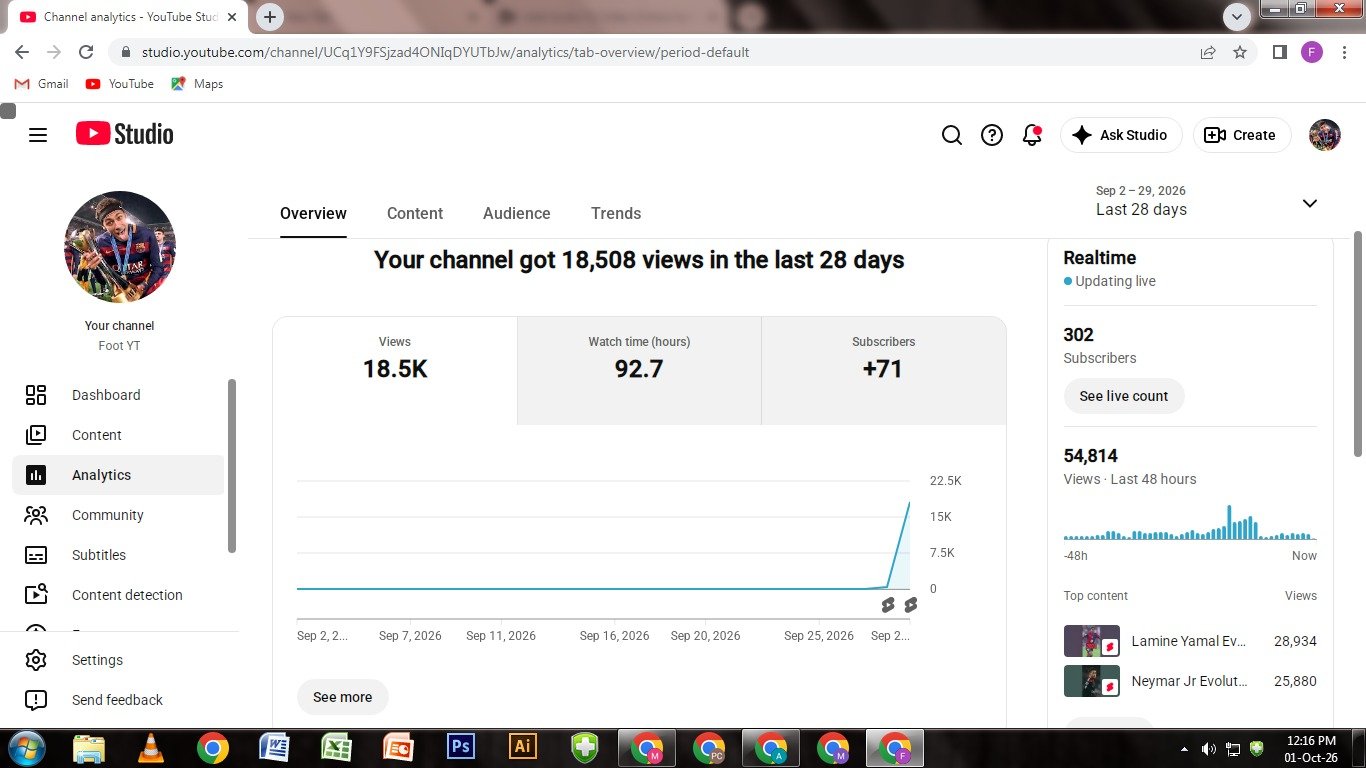The width and height of the screenshot is (1366, 768).
Task: Open Lamine Yamal top content video
Action: click(x=1190, y=641)
